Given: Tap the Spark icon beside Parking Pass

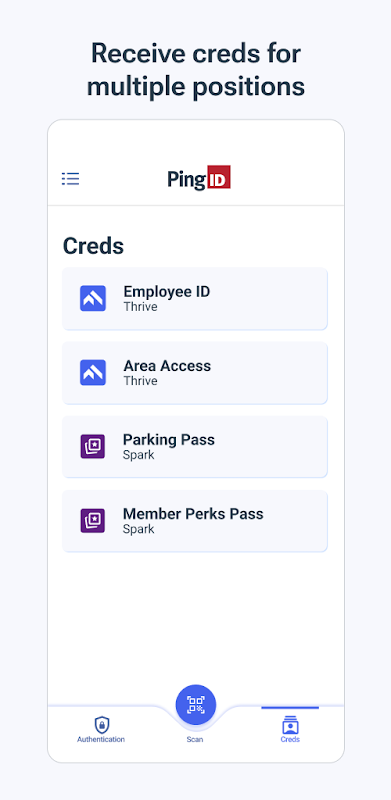Looking at the screenshot, I should 93,446.
